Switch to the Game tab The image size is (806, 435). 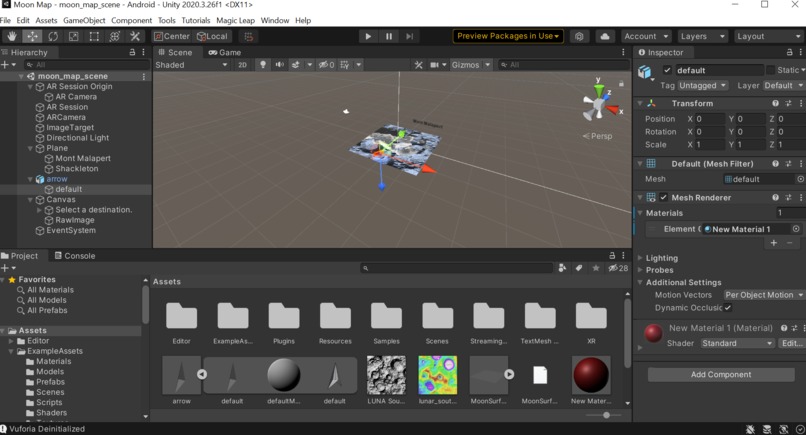click(x=225, y=52)
